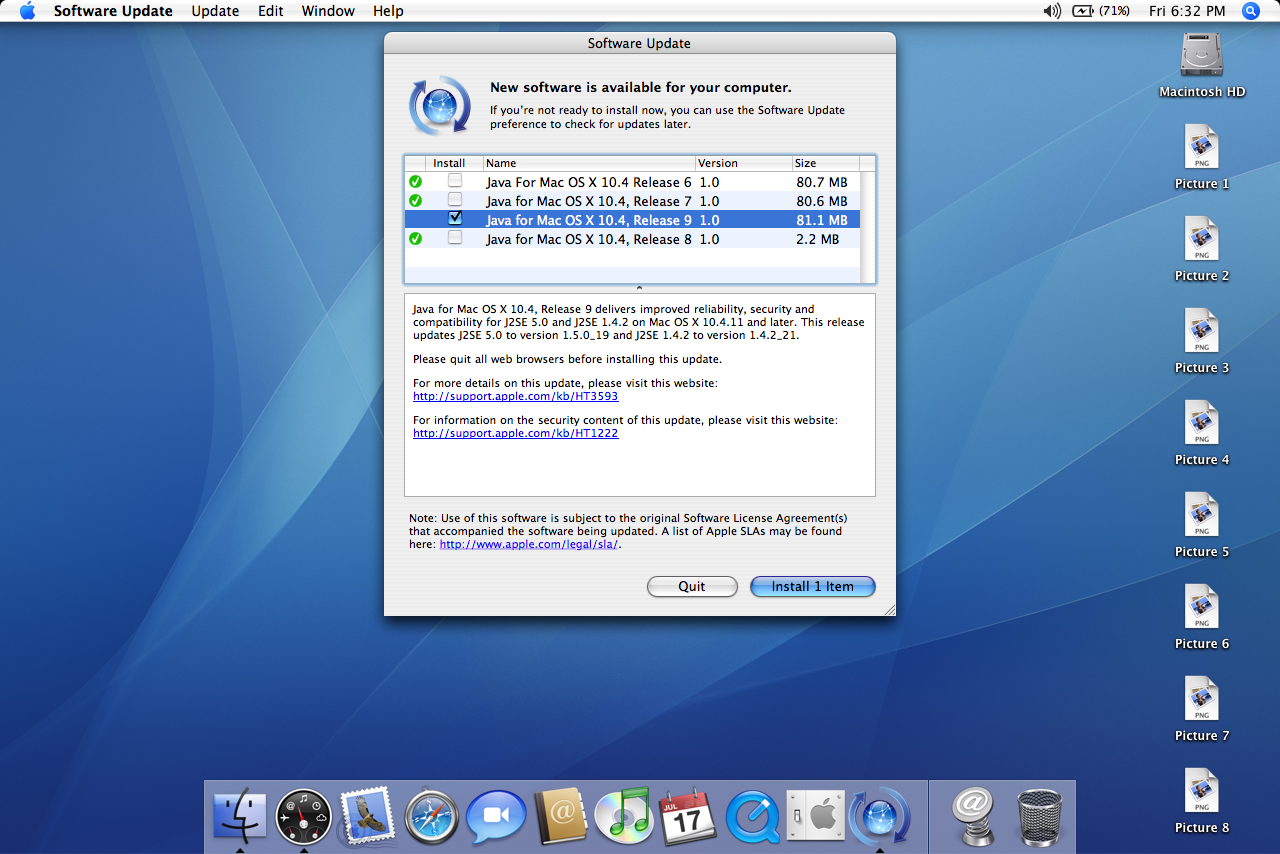Open the www.apple.com/legal/sla/ link
1280x854 pixels.
pos(529,544)
